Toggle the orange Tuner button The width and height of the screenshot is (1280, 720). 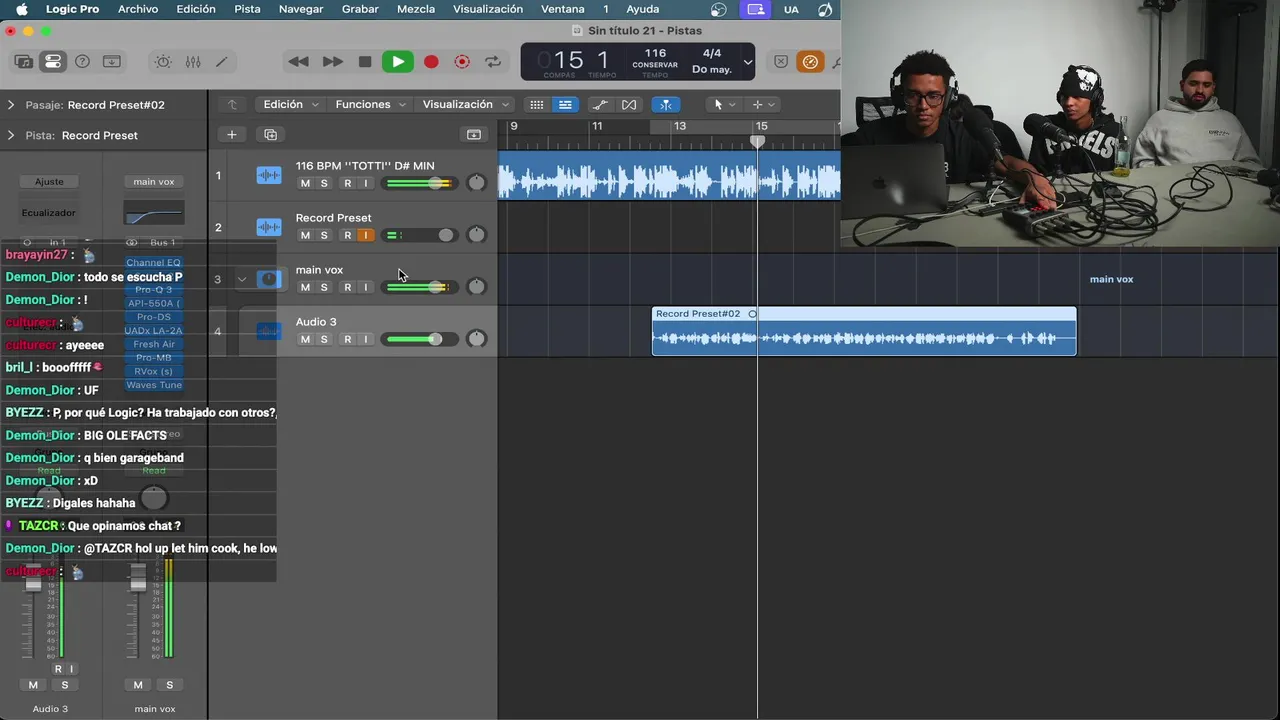click(810, 62)
